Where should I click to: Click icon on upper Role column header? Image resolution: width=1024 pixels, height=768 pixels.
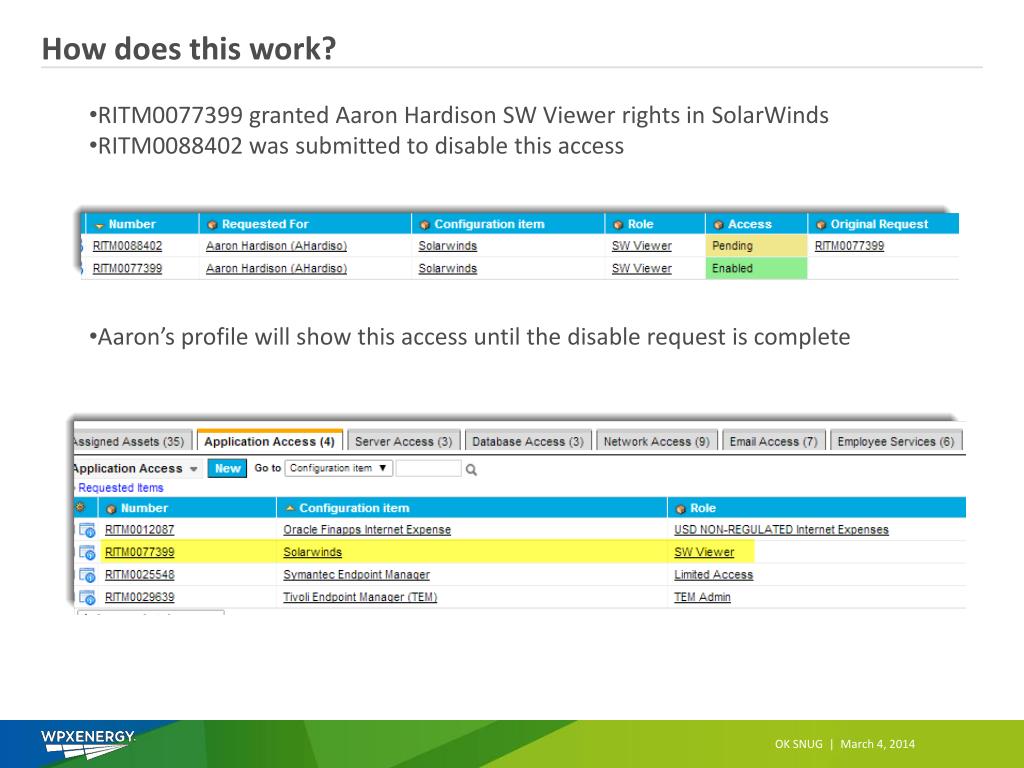618,225
